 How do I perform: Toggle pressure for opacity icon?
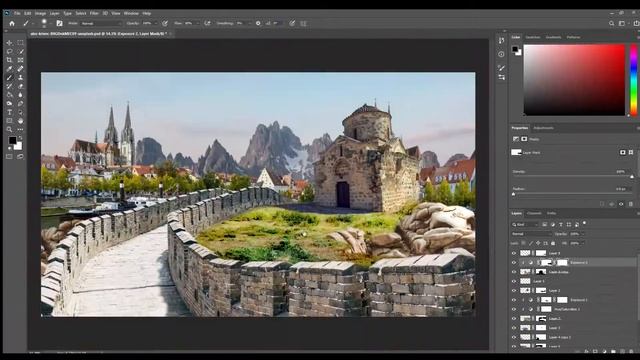point(165,24)
